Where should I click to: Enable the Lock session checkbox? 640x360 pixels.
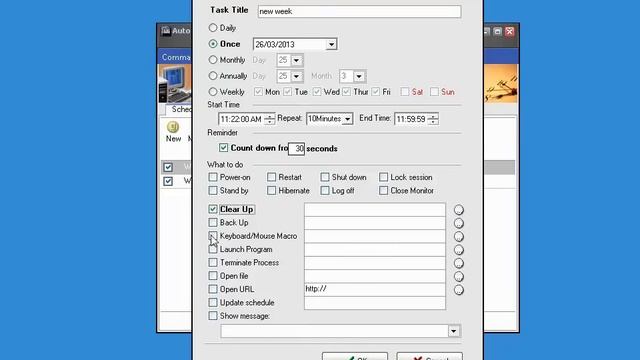[x=383, y=177]
